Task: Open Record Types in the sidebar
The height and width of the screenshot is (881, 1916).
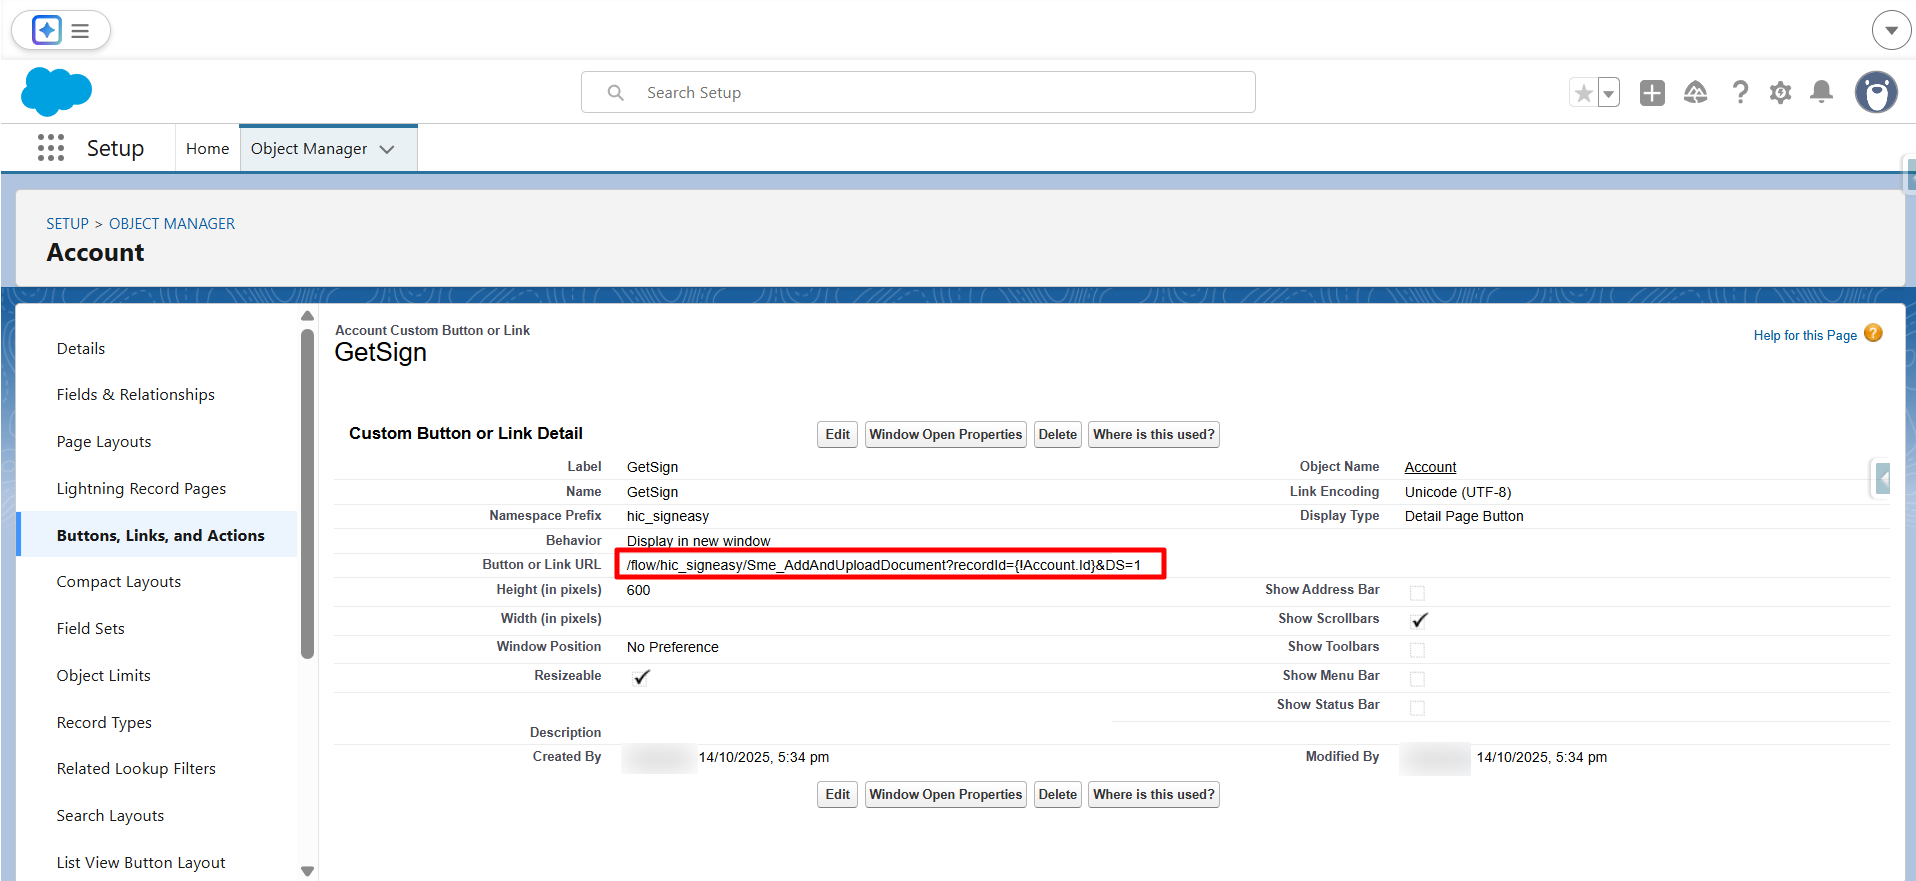Action: 104,723
